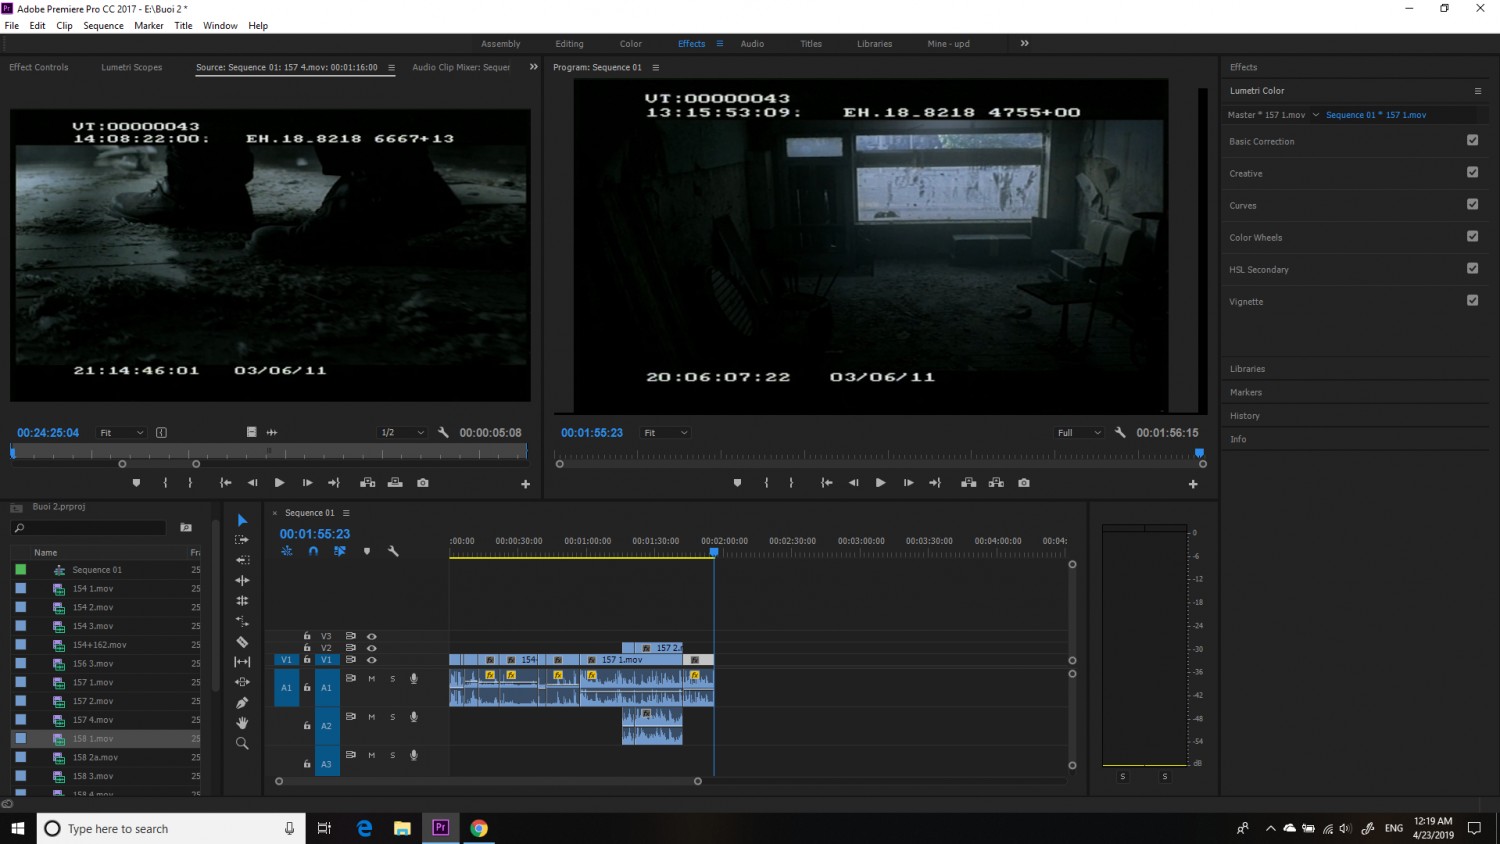
Task: Open the Sequence menu
Action: tap(103, 26)
